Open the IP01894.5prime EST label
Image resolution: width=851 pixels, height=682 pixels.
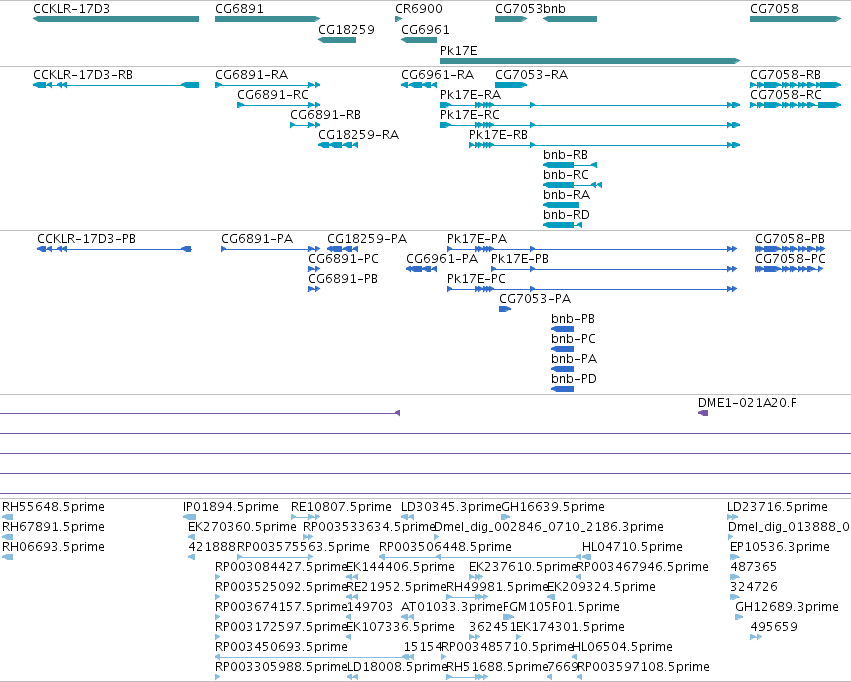(231, 507)
